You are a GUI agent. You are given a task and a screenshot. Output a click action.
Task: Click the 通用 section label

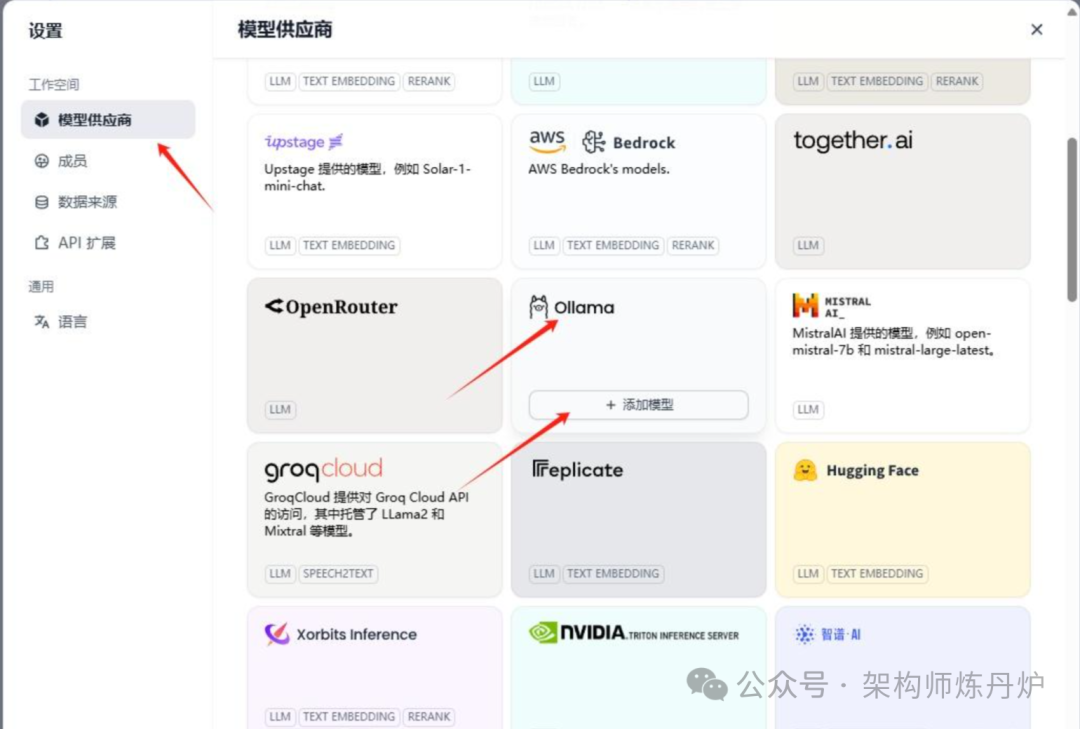41,287
